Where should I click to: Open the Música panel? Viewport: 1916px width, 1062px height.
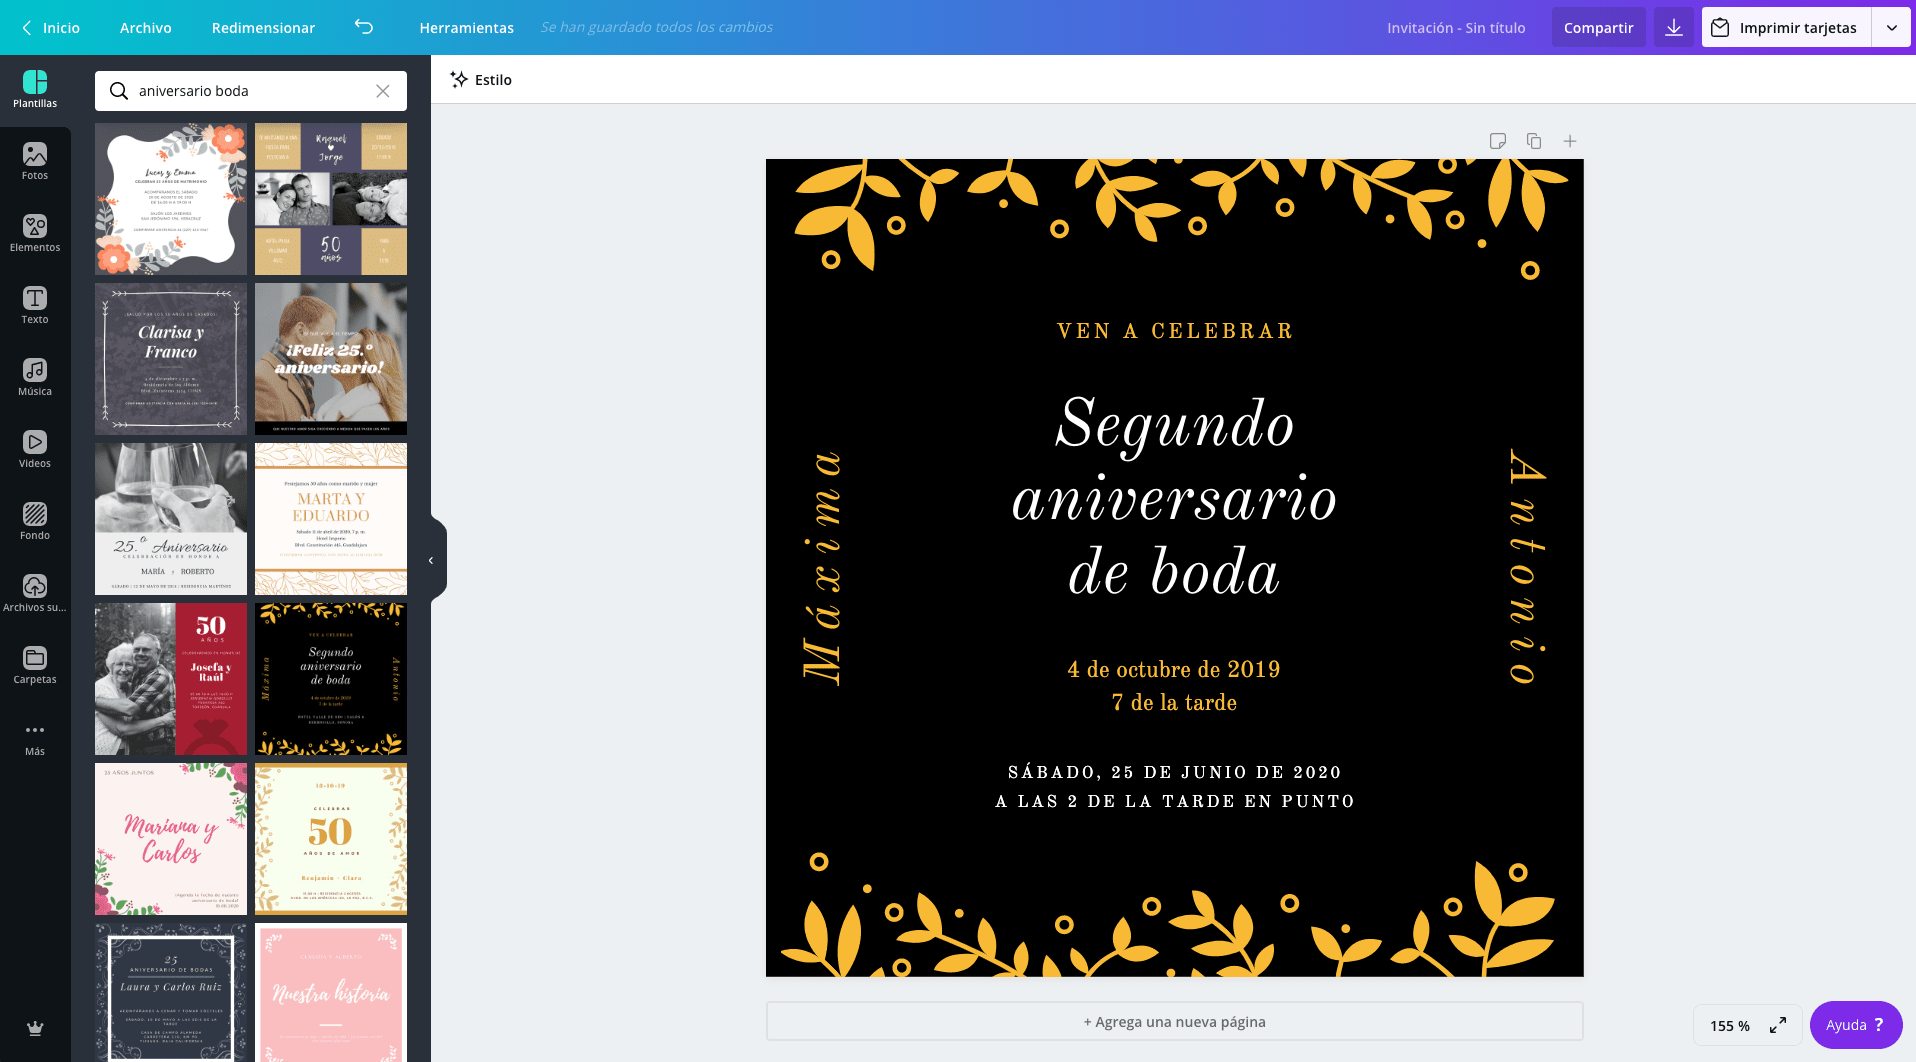[x=35, y=376]
